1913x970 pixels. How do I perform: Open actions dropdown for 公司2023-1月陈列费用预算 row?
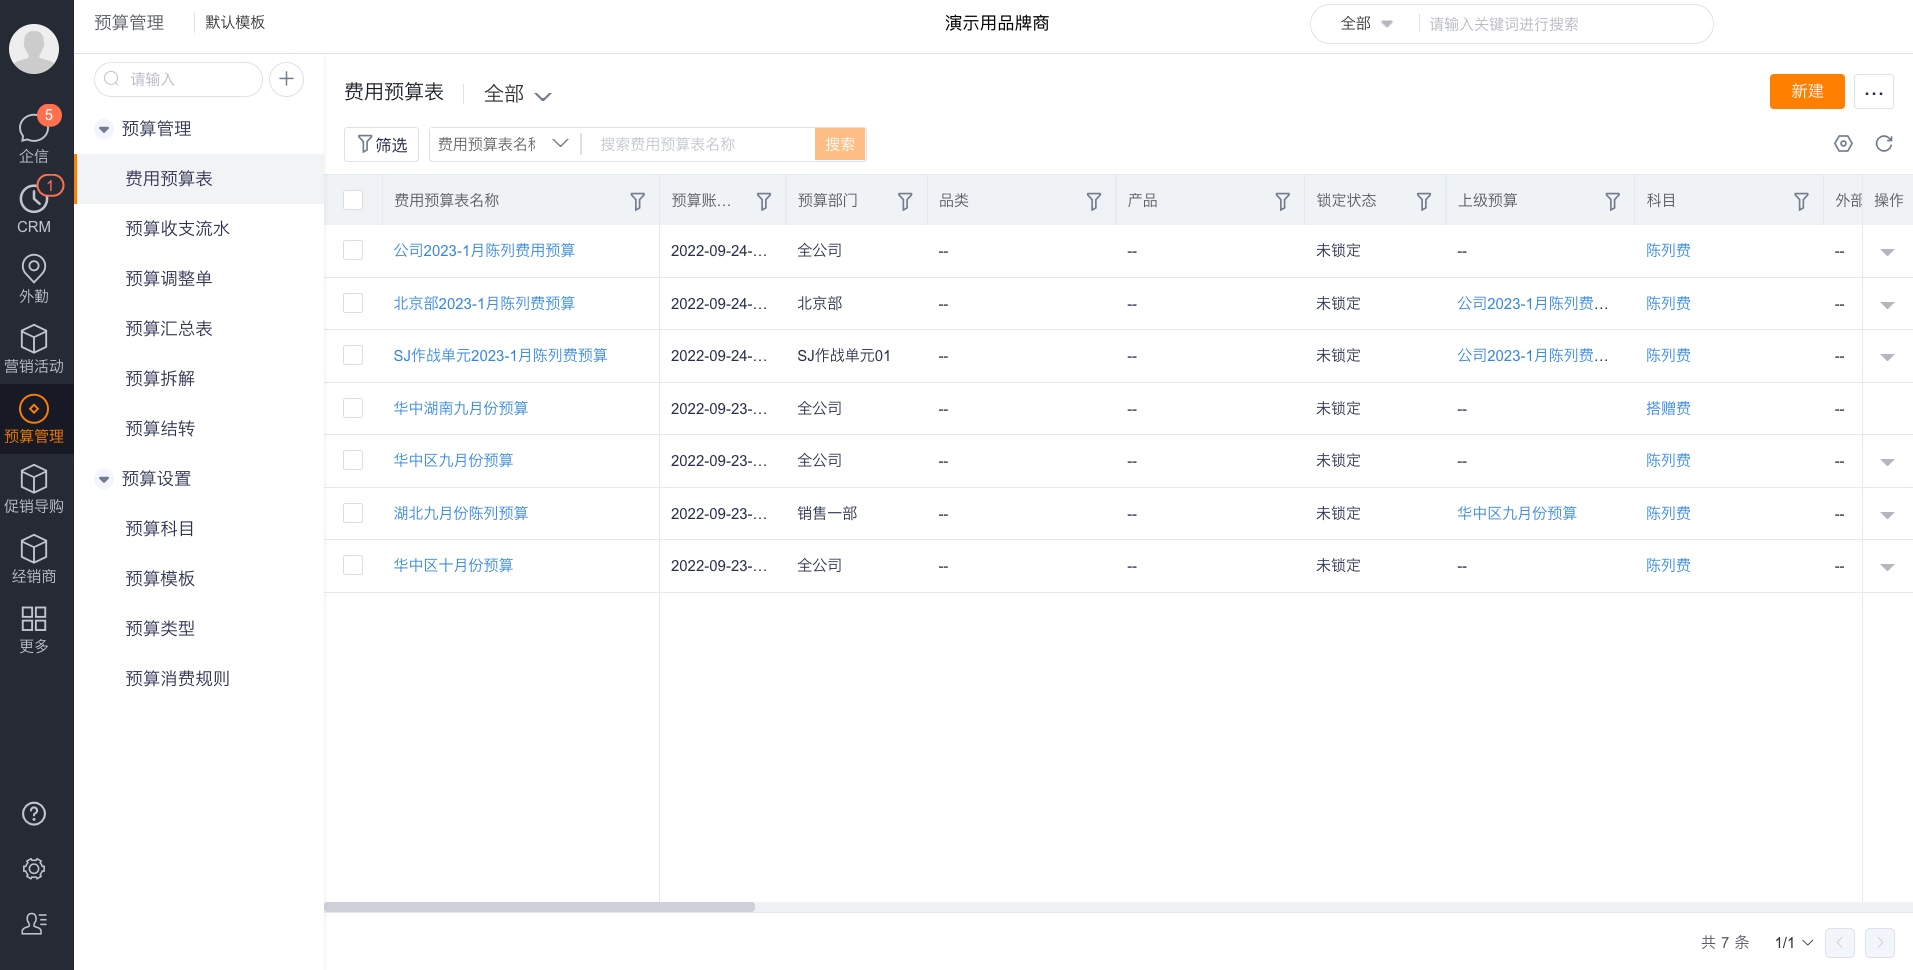pos(1887,252)
